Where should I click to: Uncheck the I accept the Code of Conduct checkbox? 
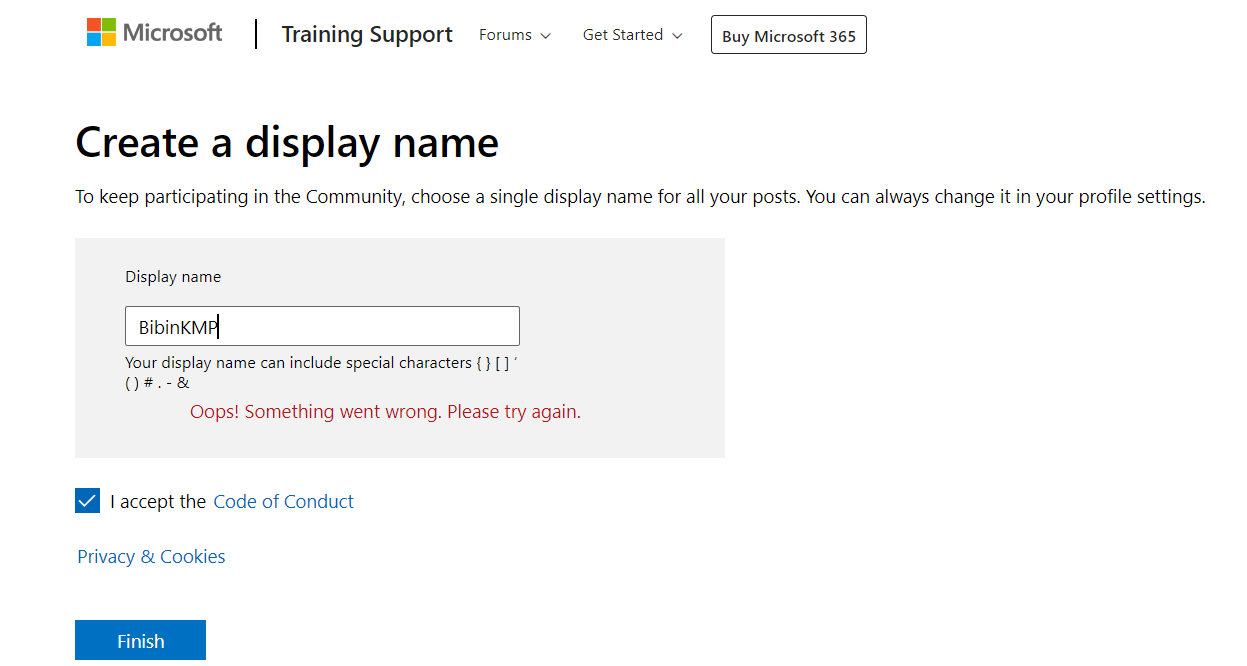click(x=88, y=501)
